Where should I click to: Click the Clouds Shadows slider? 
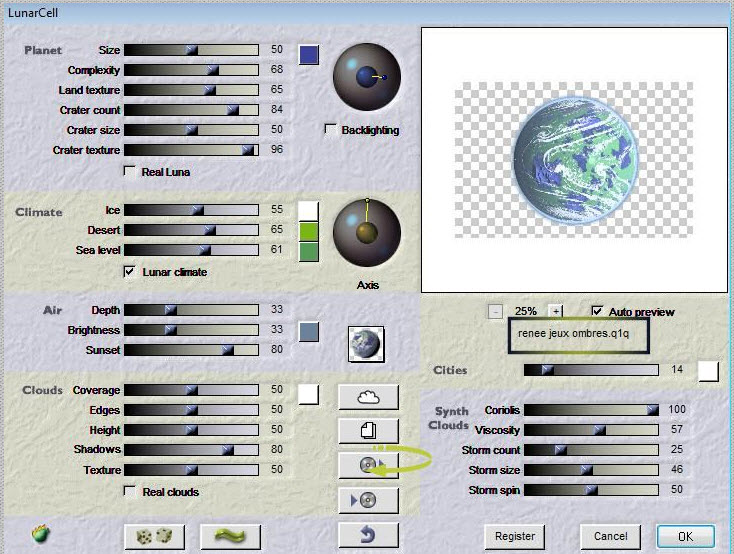pos(191,450)
